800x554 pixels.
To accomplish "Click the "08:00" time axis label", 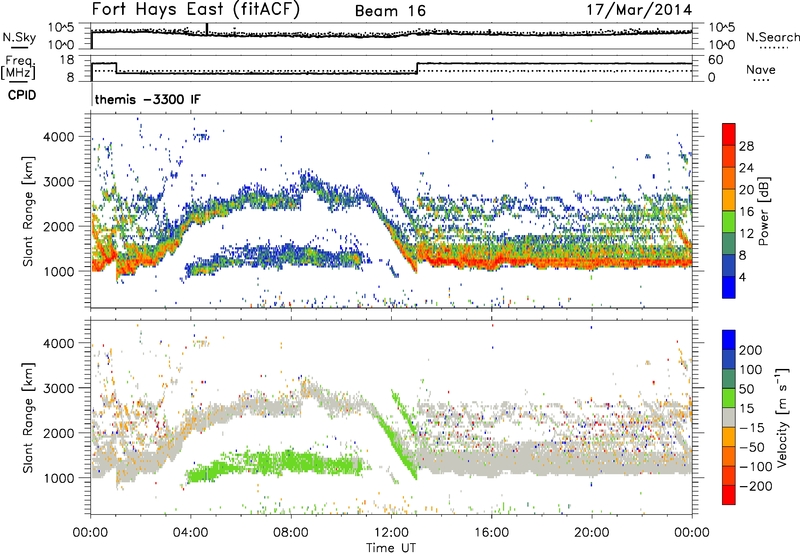I will click(291, 533).
